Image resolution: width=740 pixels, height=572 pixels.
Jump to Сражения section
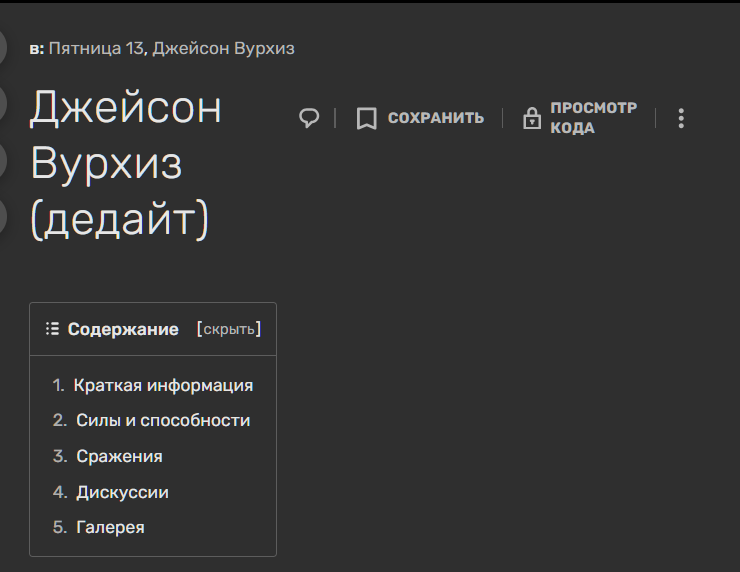point(119,456)
